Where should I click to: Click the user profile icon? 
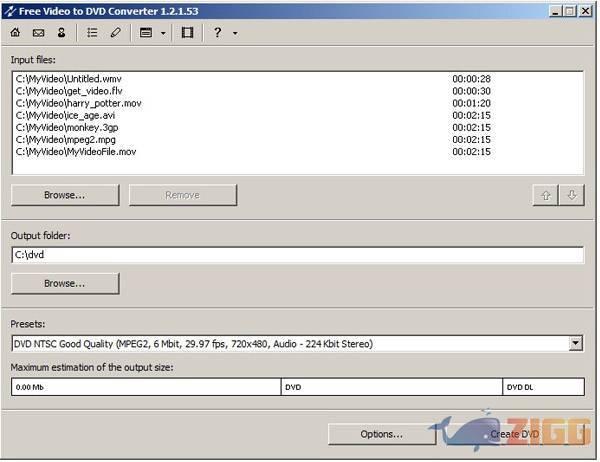(x=61, y=33)
